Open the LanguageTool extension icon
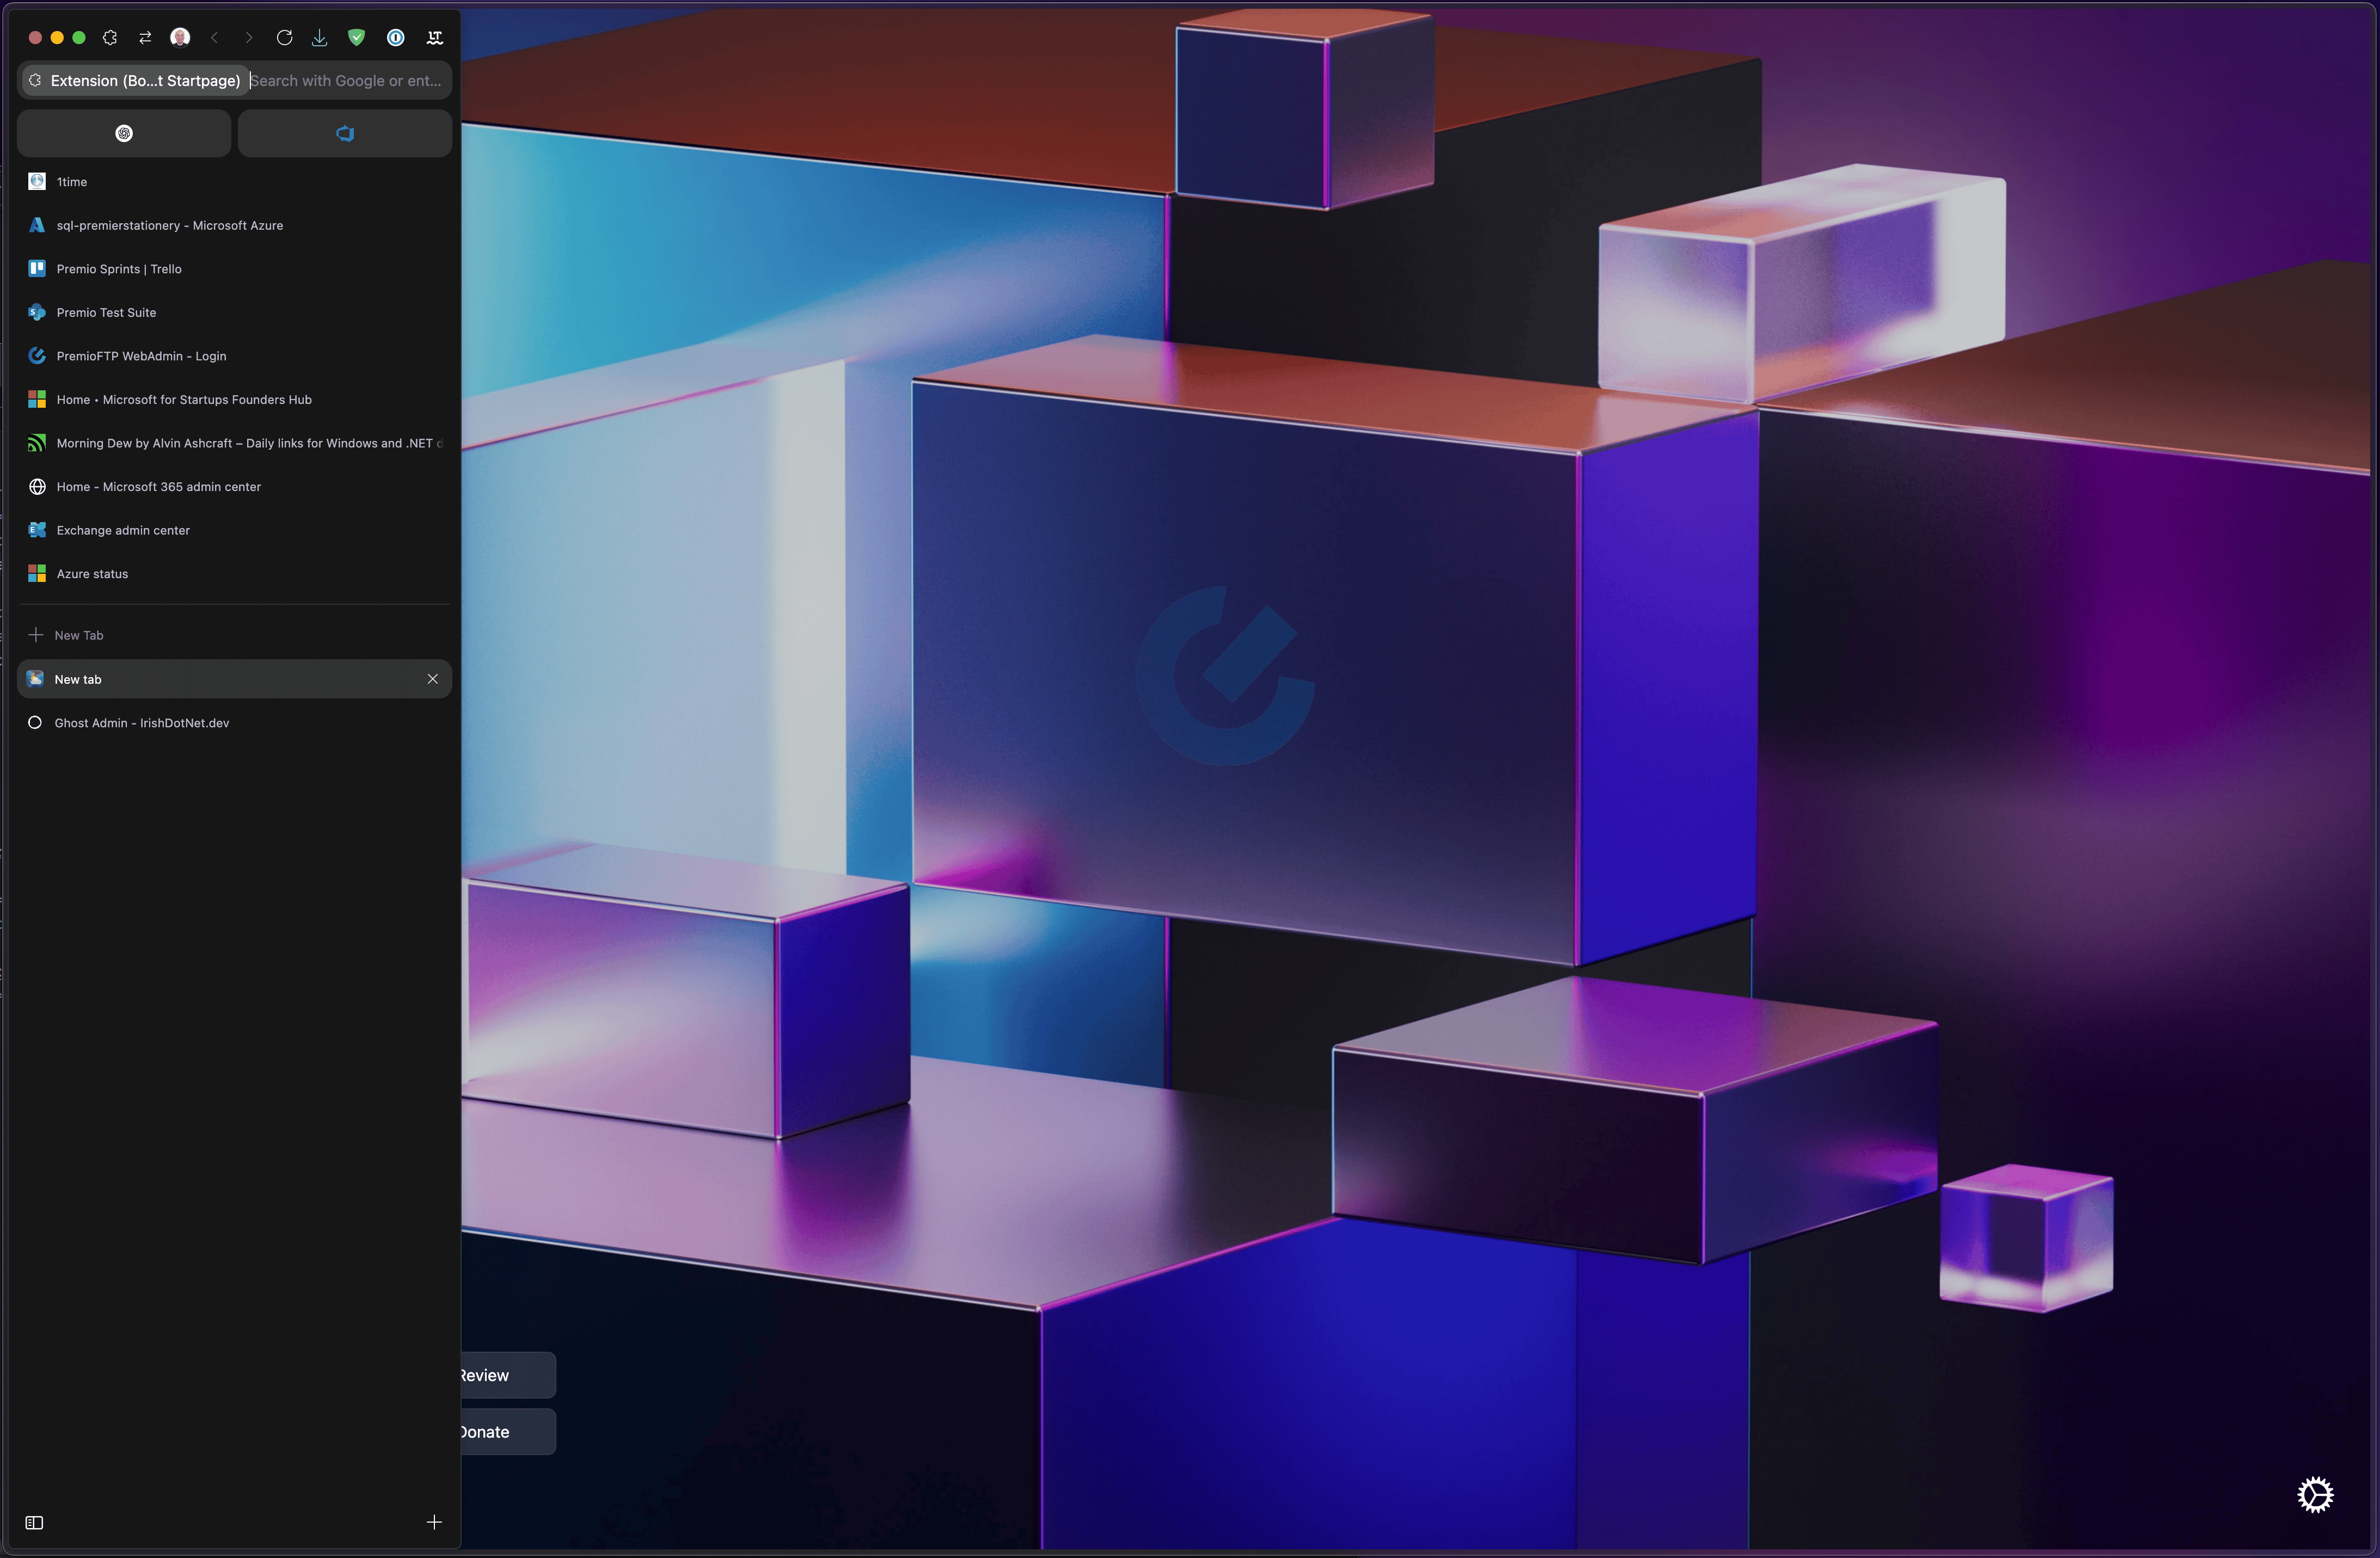Viewport: 2380px width, 1558px height. [435, 37]
